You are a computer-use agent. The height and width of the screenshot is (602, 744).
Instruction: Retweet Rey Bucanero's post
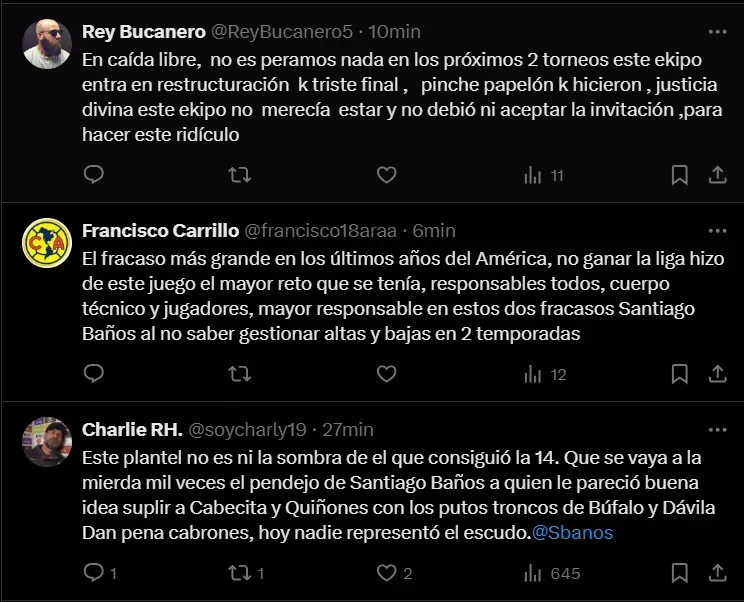(x=240, y=175)
